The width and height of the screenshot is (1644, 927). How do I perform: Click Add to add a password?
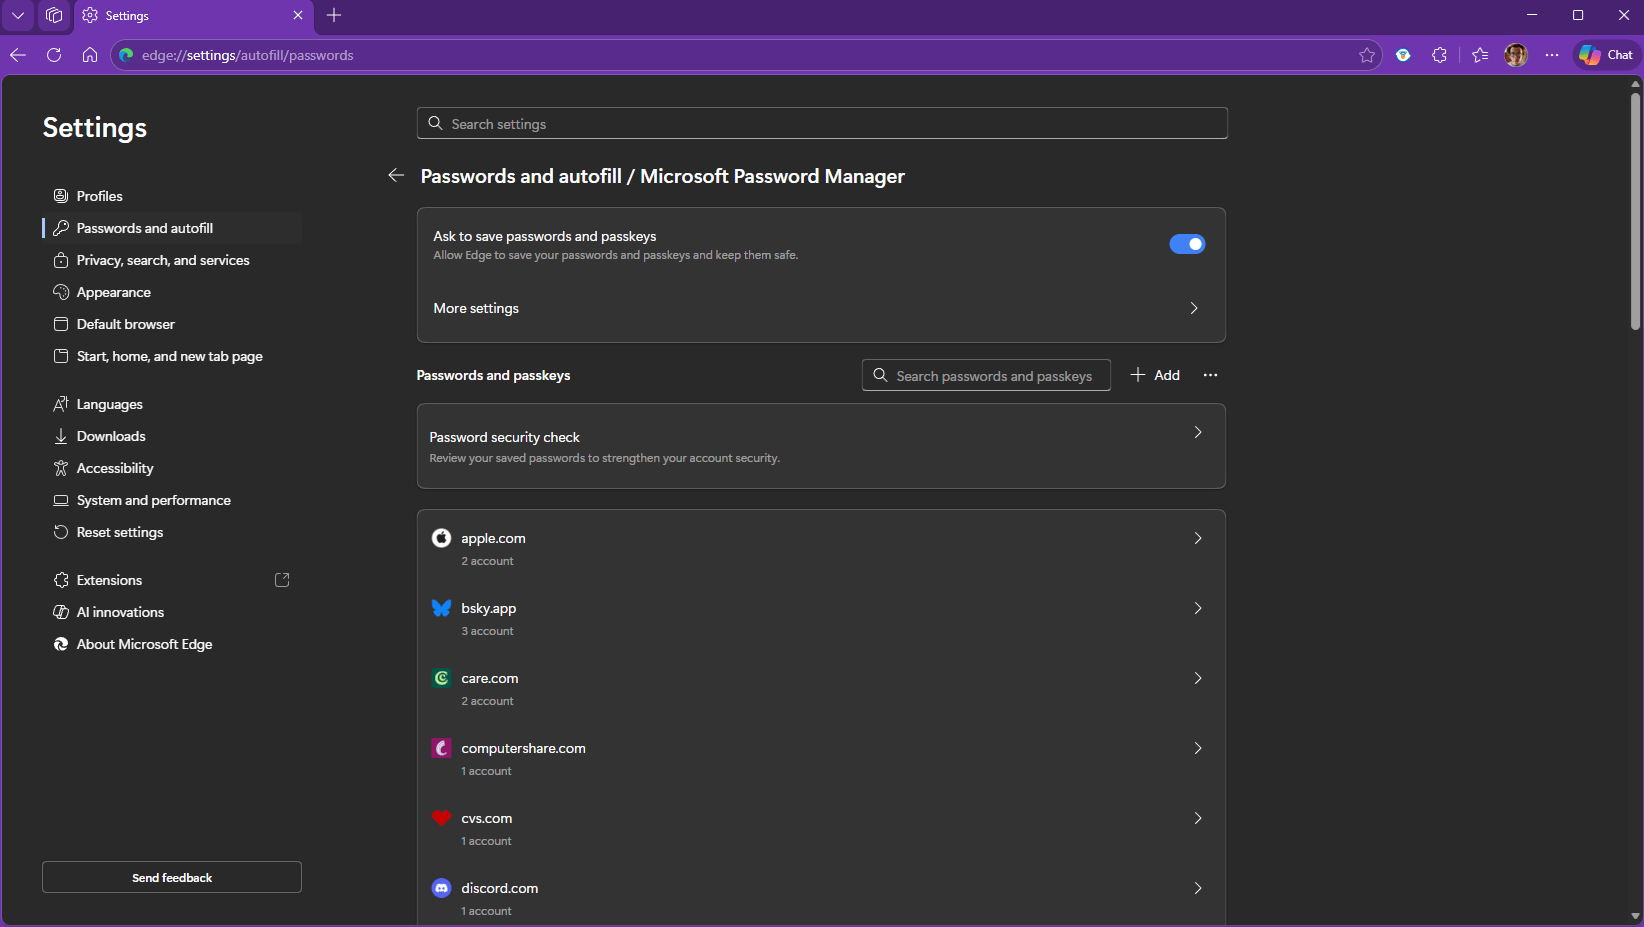pyautogui.click(x=1155, y=375)
